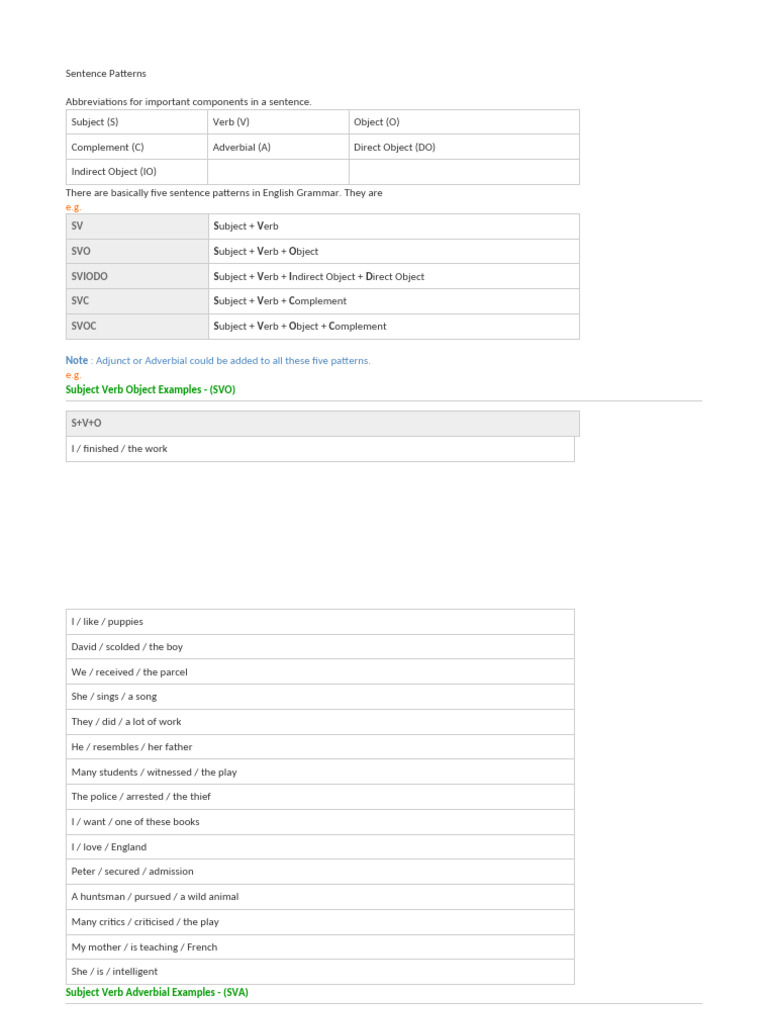Click the Sentence Patterns title text
Image resolution: width=768 pixels, height=1024 pixels.
click(106, 74)
